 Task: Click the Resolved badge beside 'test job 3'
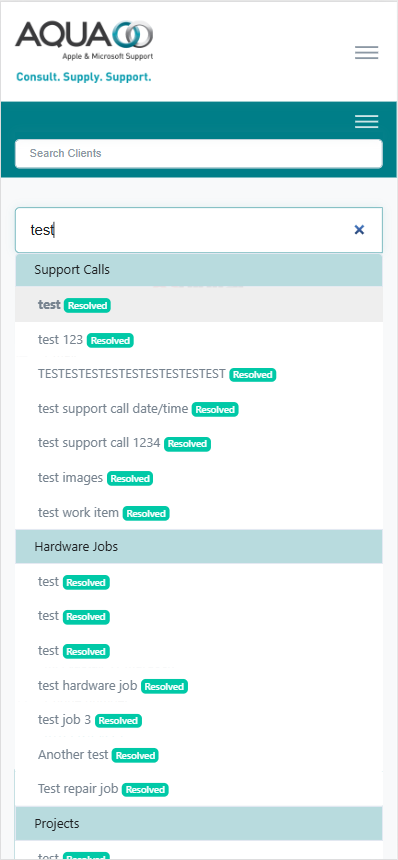click(x=118, y=721)
